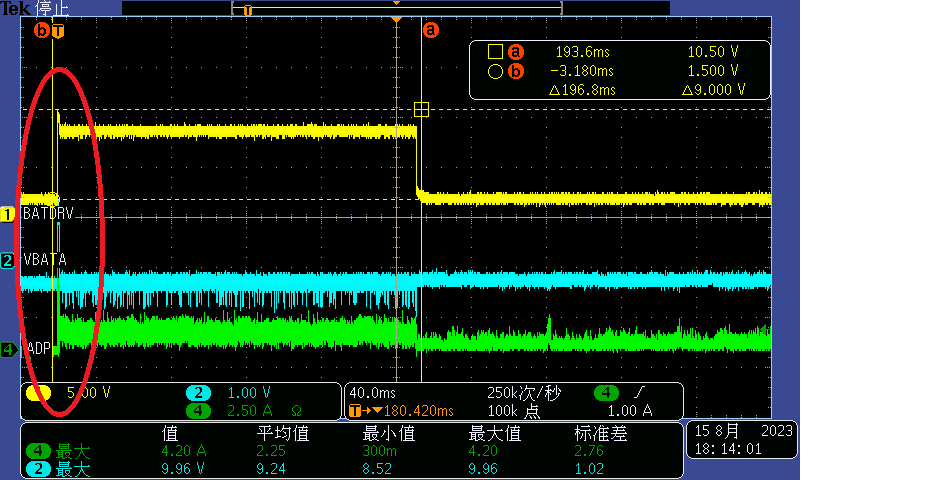Click the 1.00 A trigger level readout
Viewport: 950px width, 480px height.
click(x=629, y=411)
